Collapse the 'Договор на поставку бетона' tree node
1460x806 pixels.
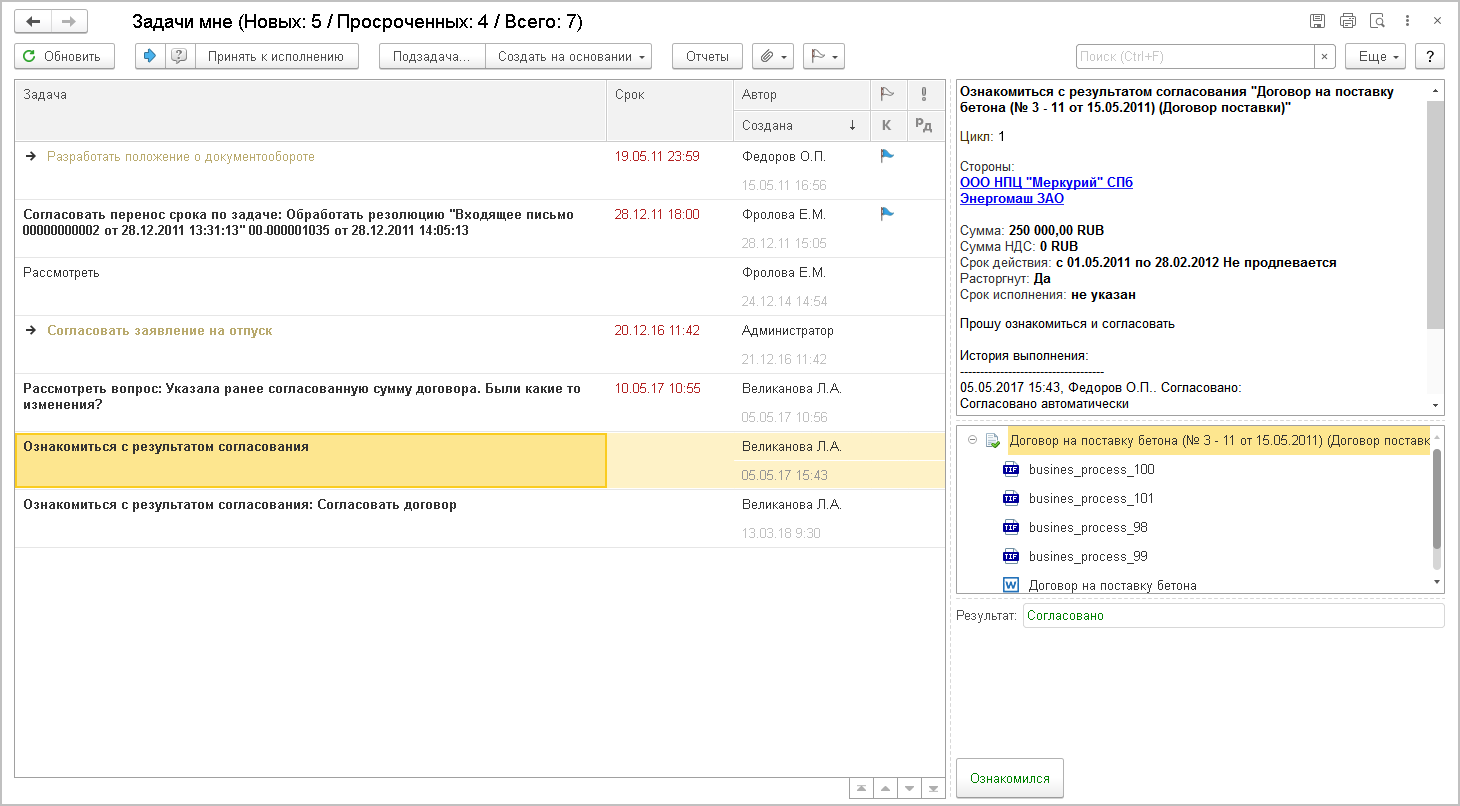(x=972, y=440)
